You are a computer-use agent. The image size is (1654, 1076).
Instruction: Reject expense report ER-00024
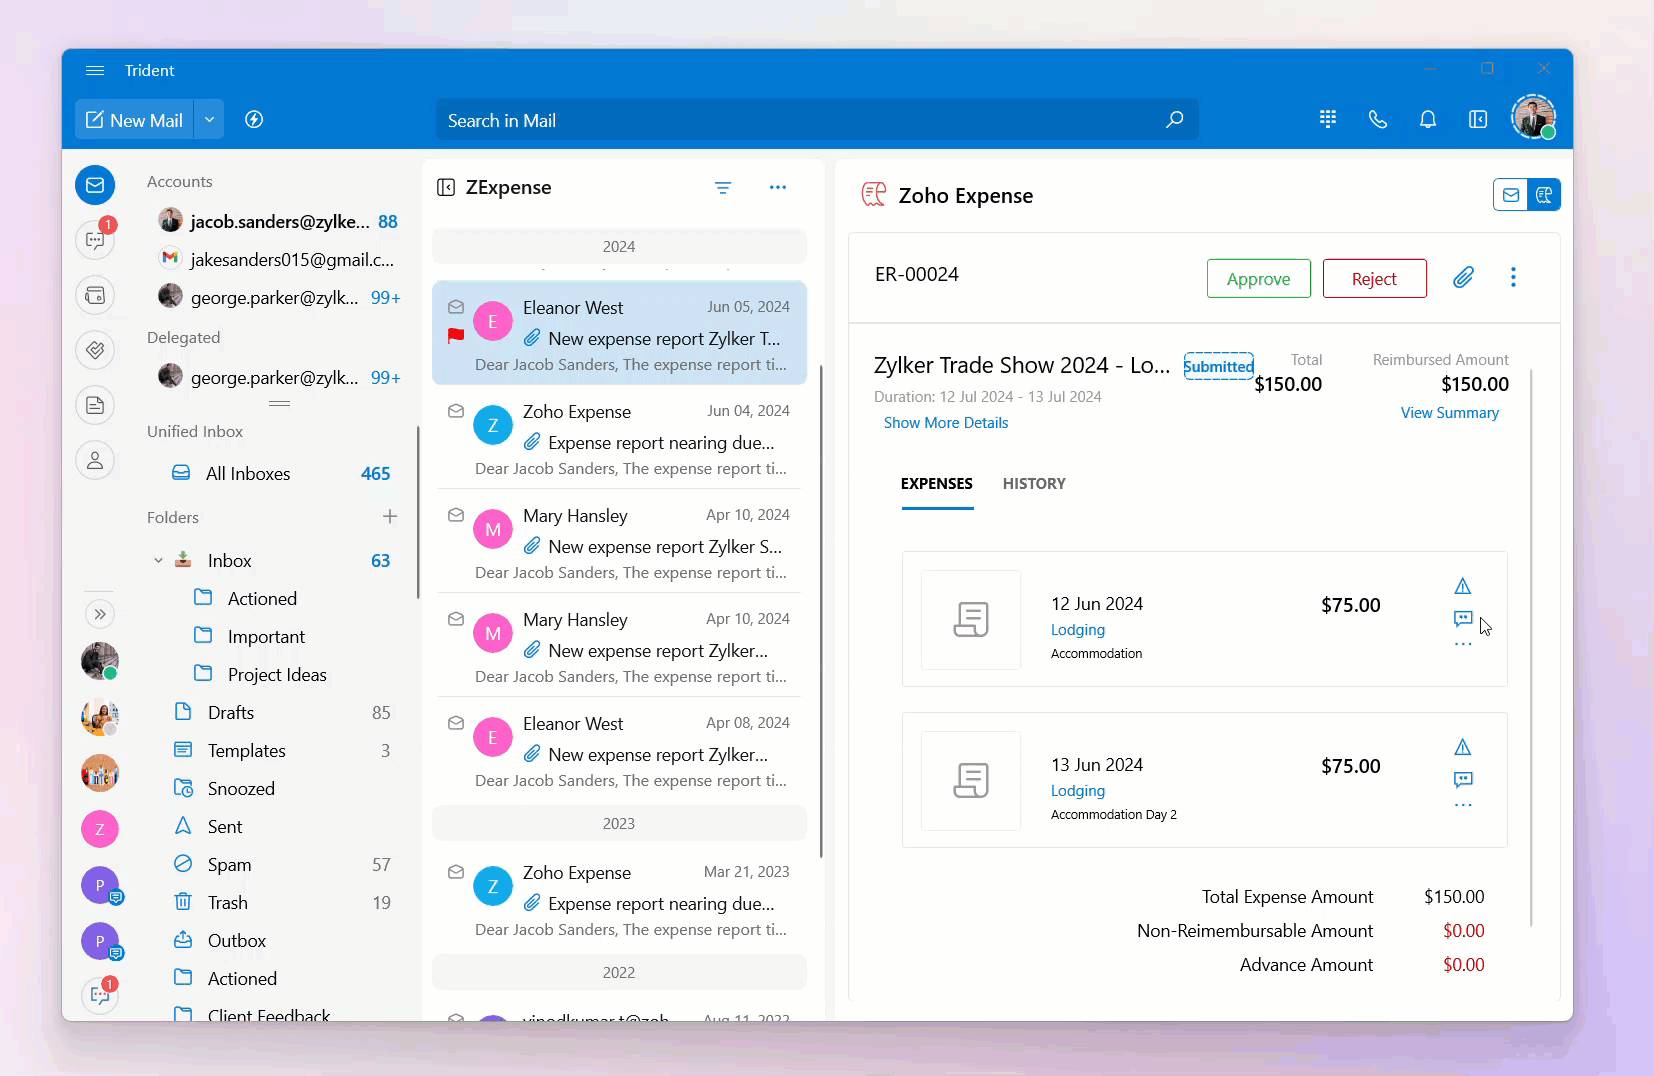coord(1375,279)
